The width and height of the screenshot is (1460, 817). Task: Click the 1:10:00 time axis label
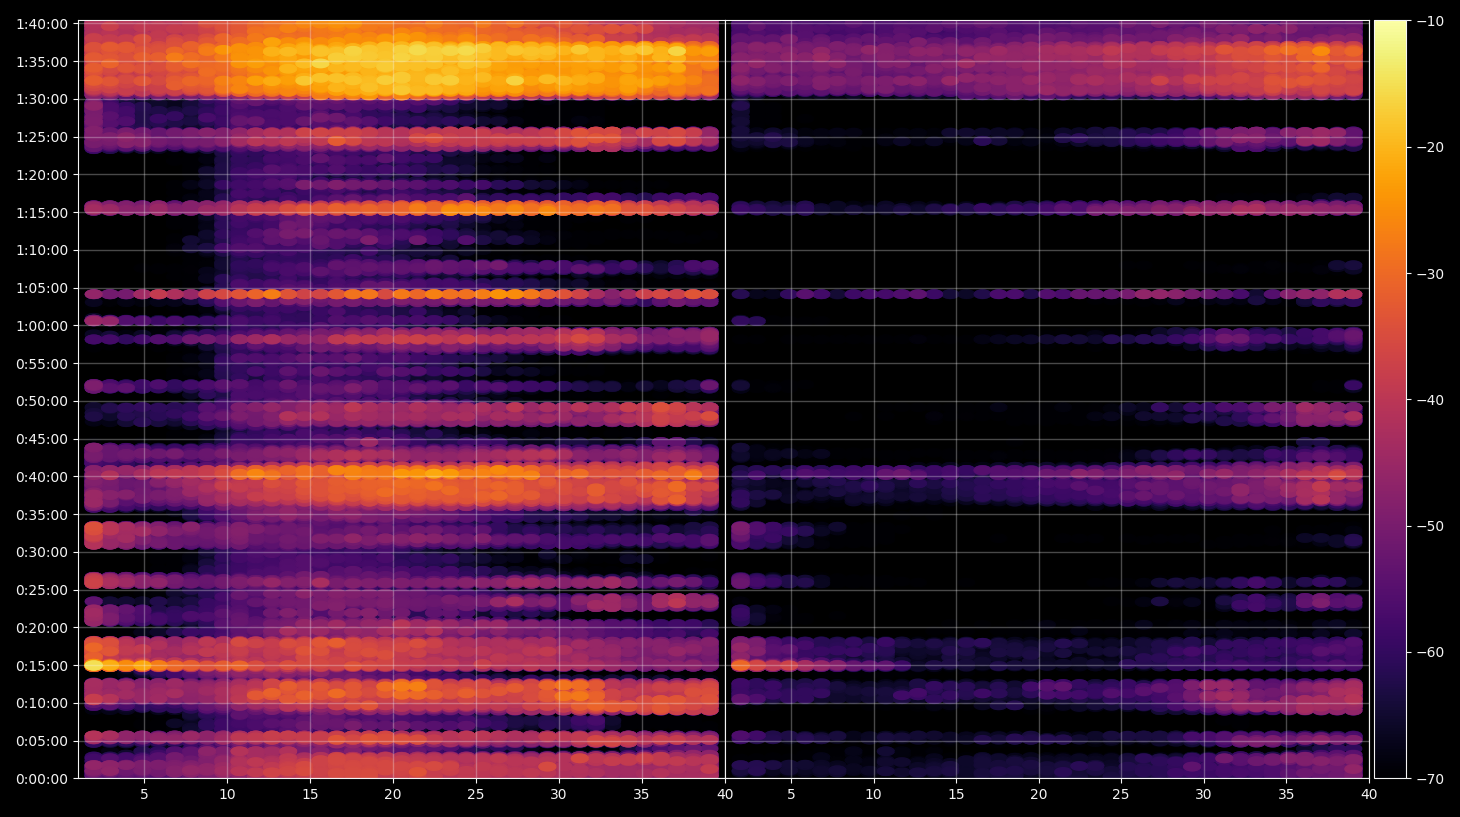click(42, 250)
